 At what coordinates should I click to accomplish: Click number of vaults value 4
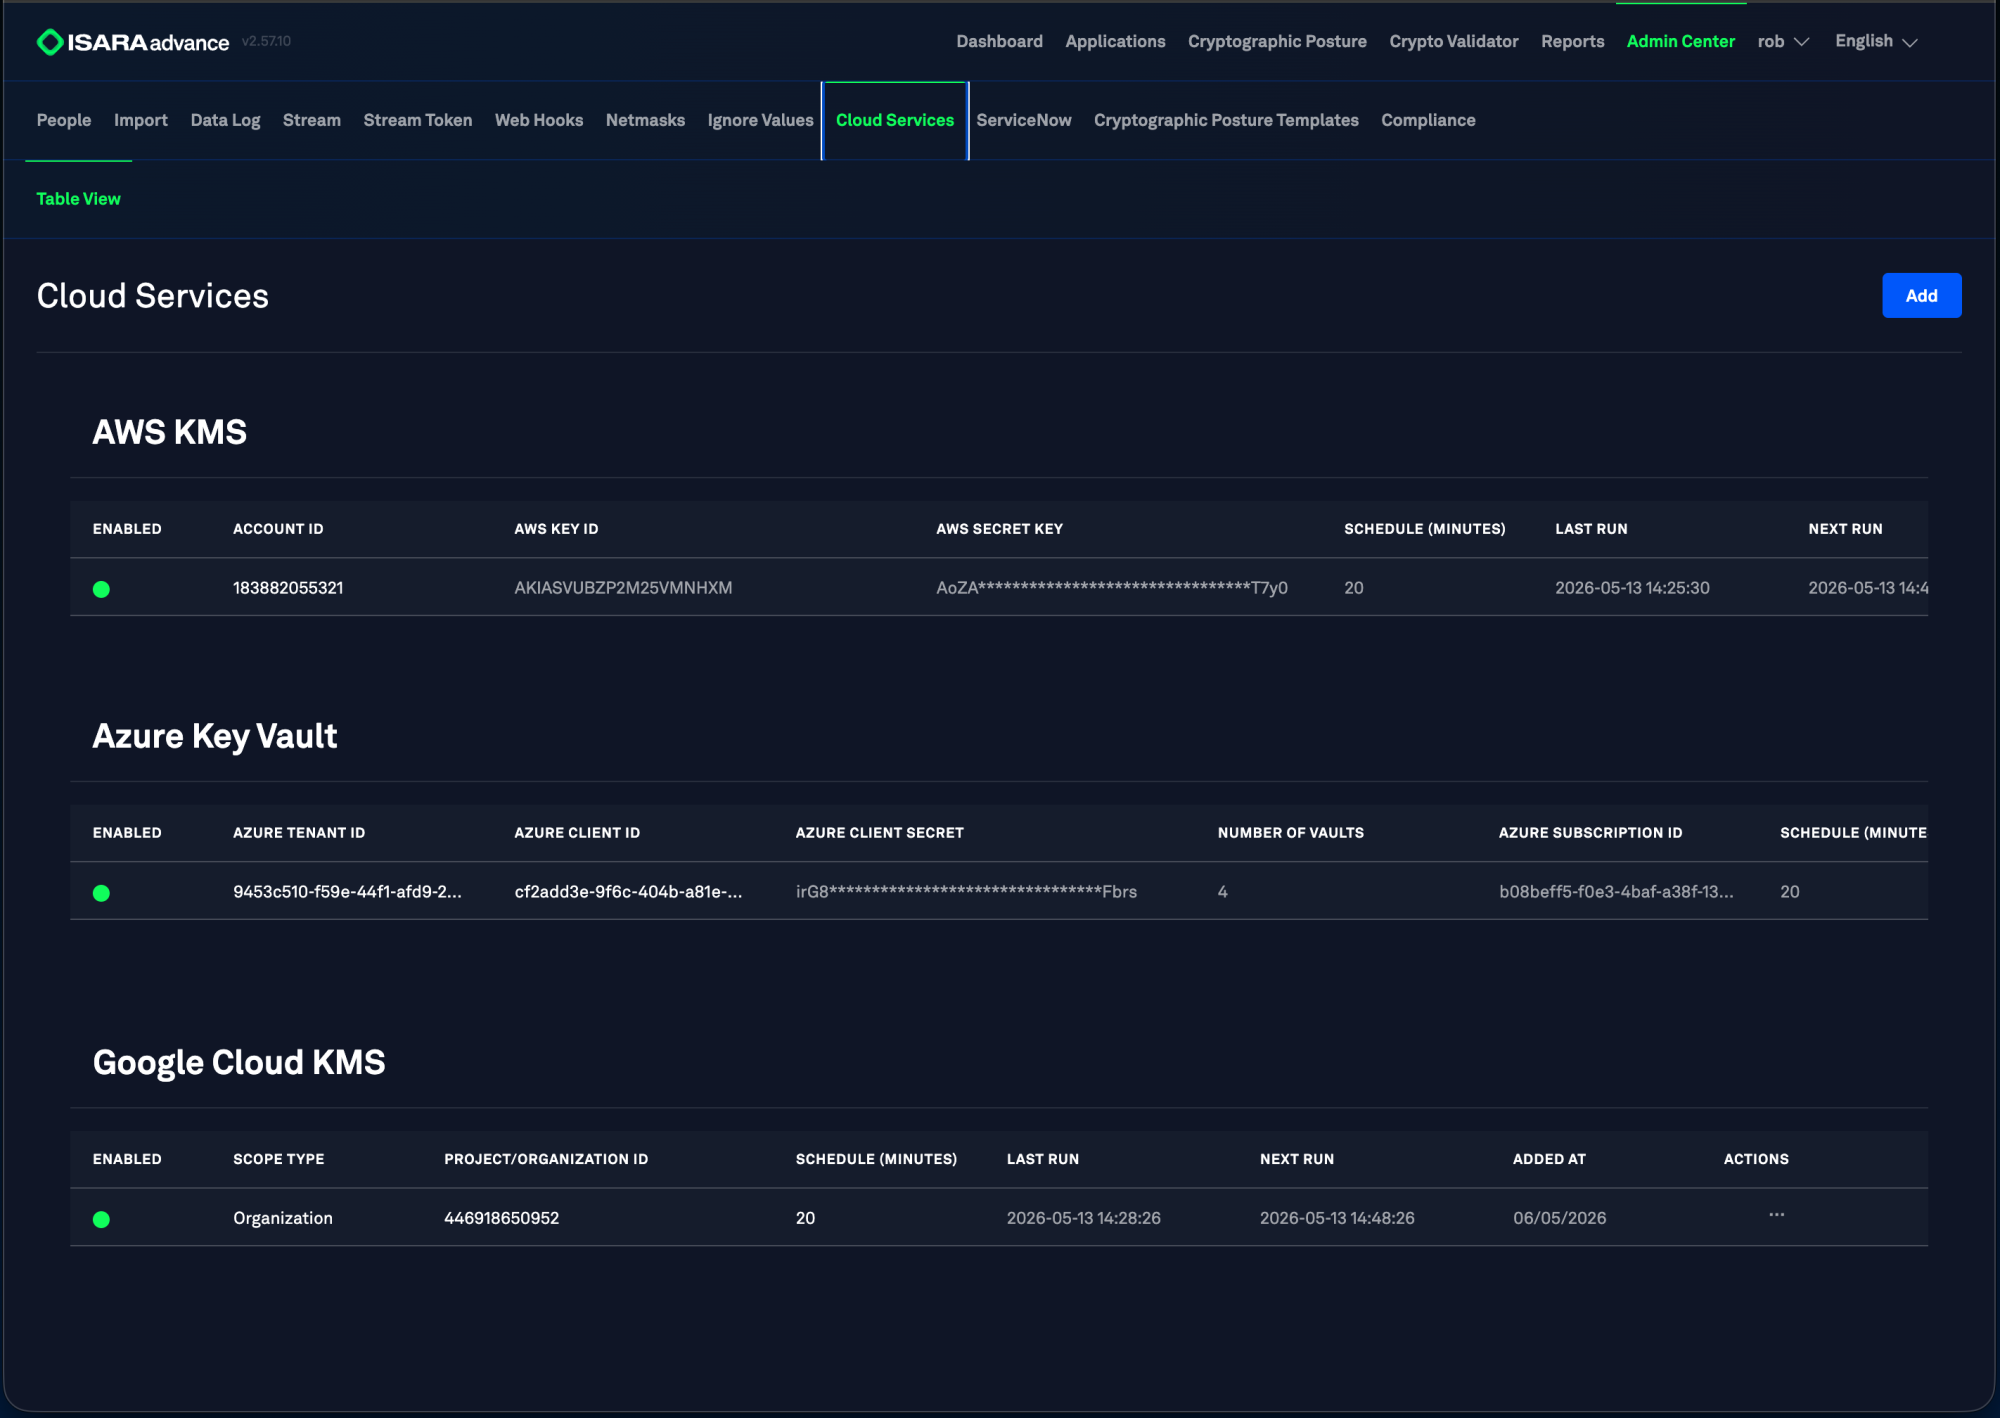coord(1222,892)
